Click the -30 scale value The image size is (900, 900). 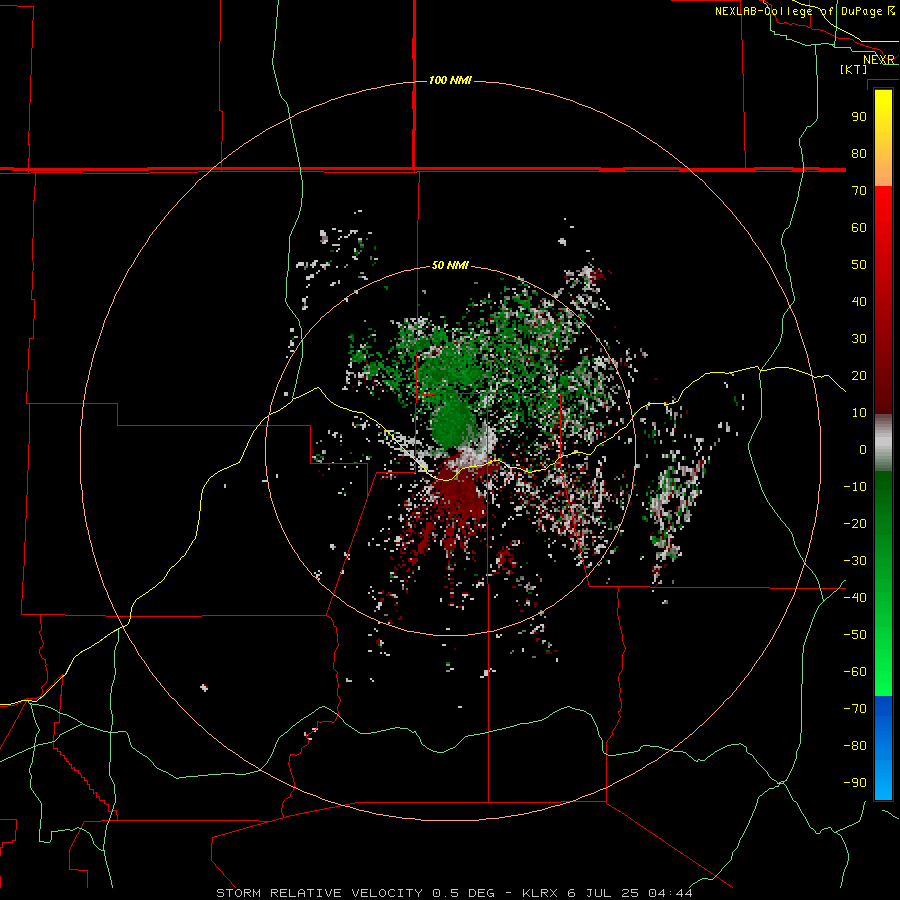(x=855, y=561)
